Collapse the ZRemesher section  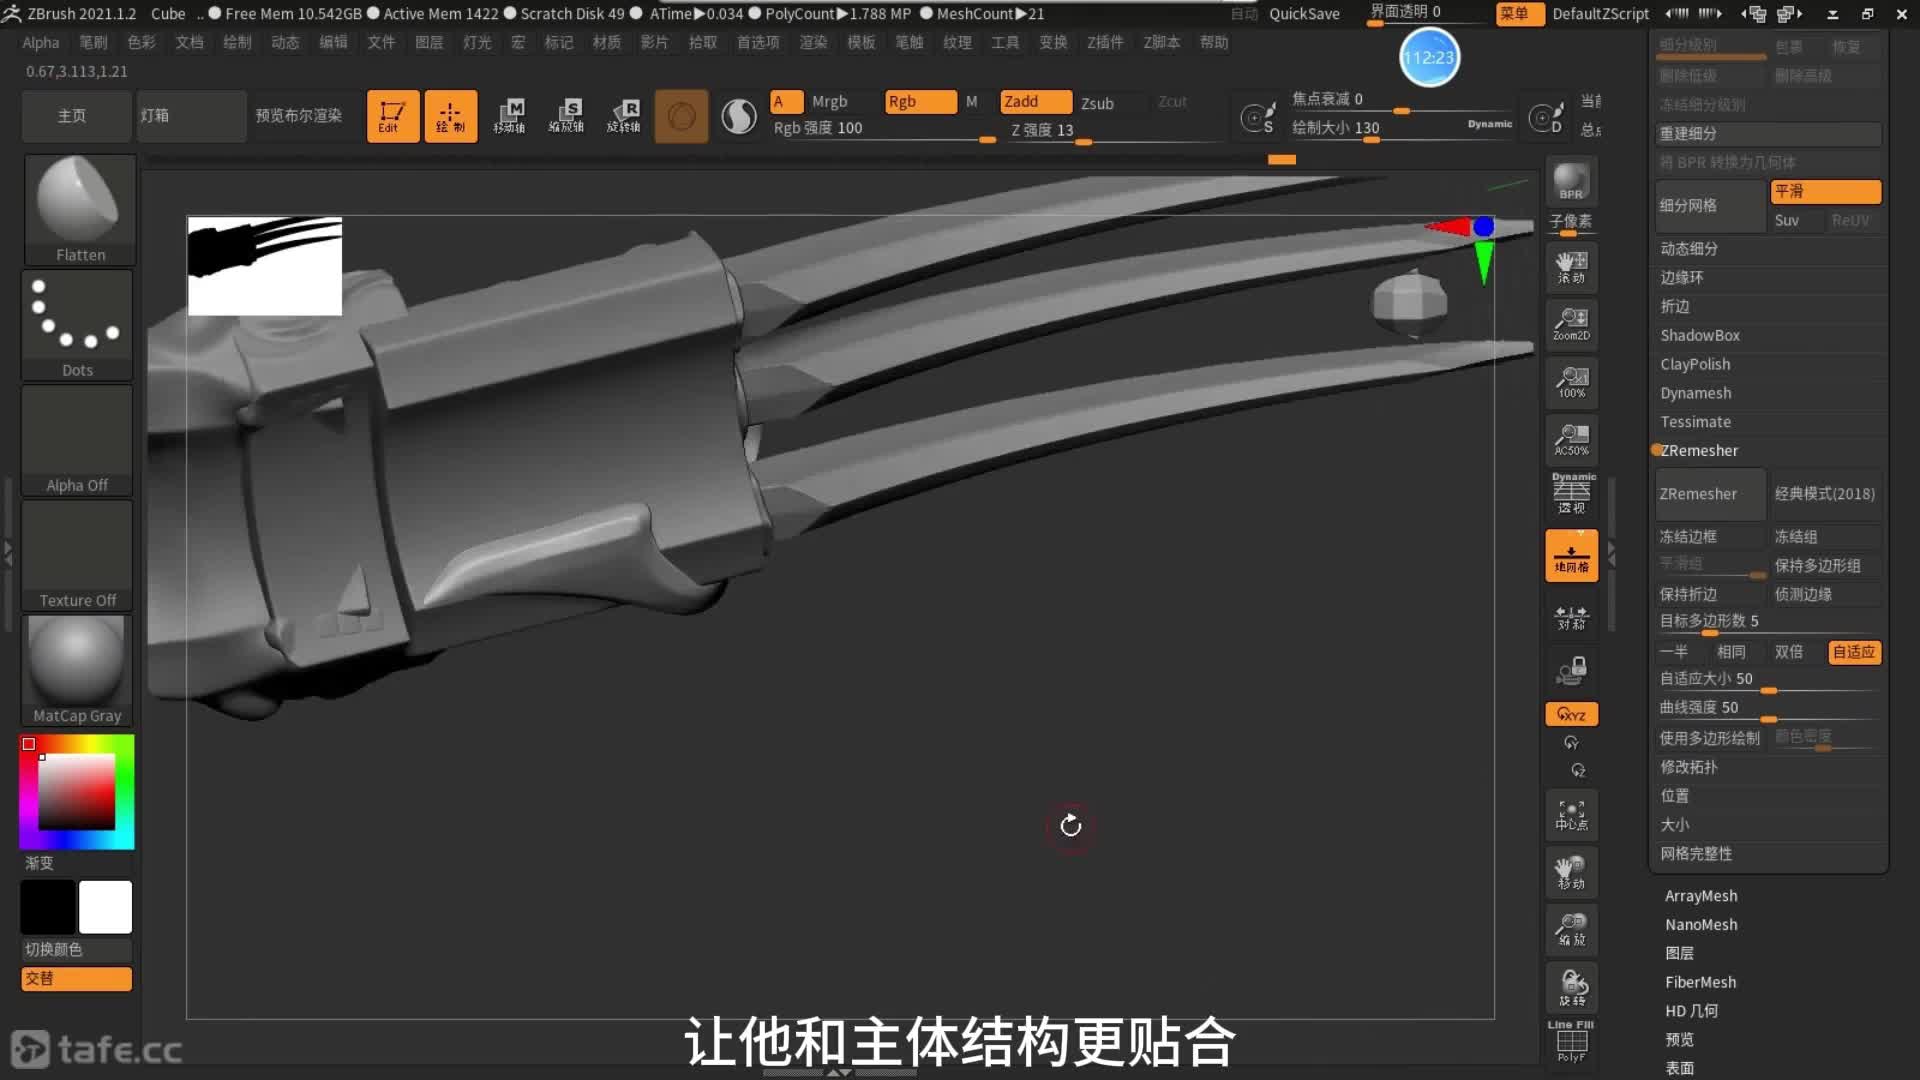tap(1699, 451)
